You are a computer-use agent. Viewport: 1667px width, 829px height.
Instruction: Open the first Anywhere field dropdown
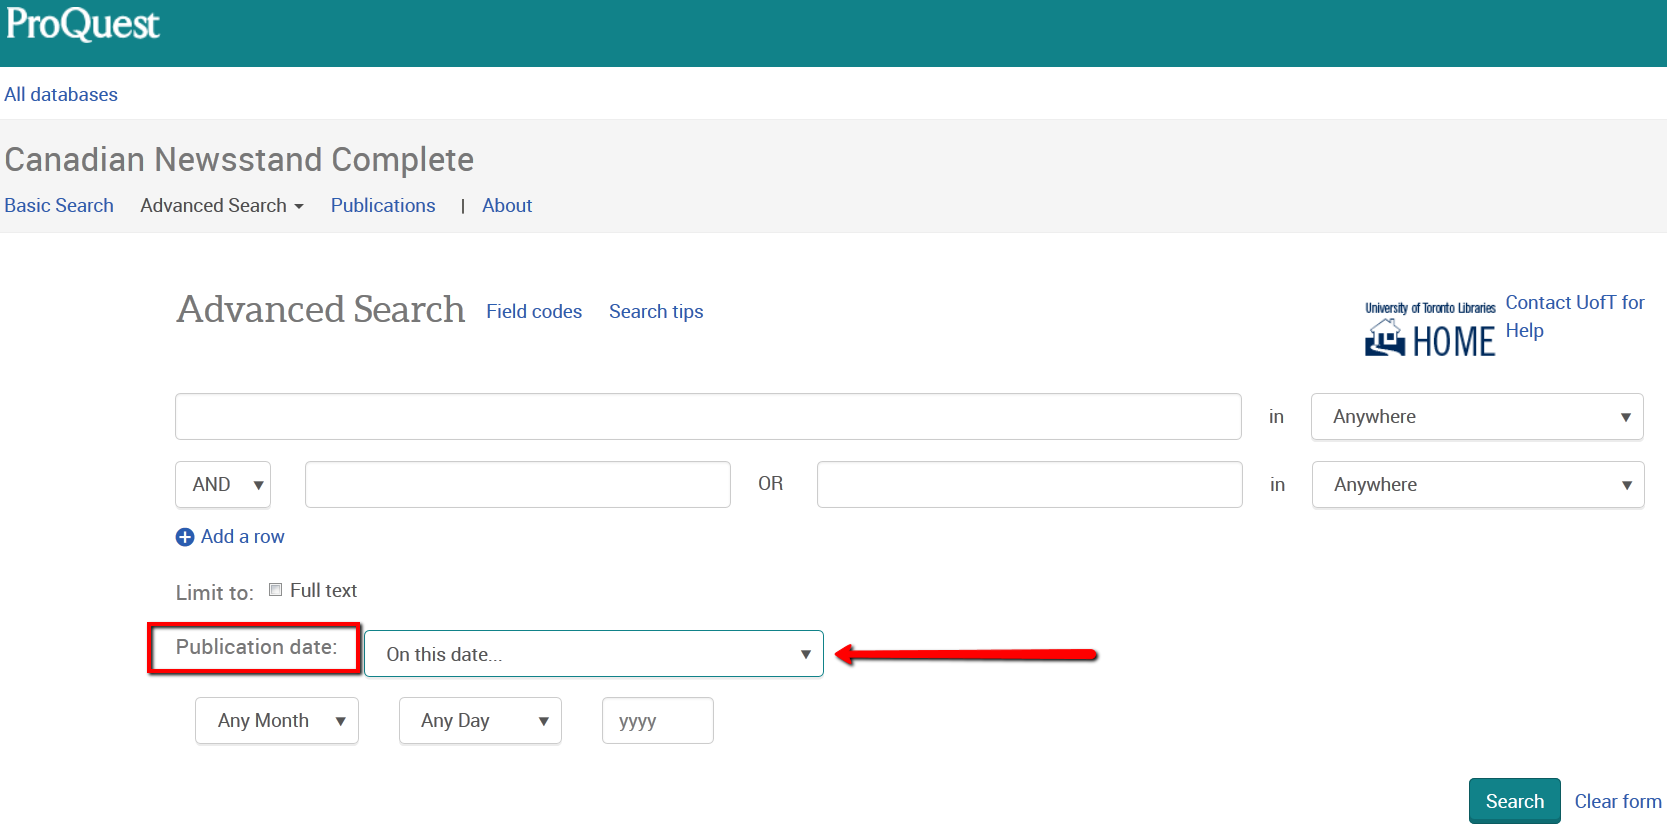pos(1477,416)
